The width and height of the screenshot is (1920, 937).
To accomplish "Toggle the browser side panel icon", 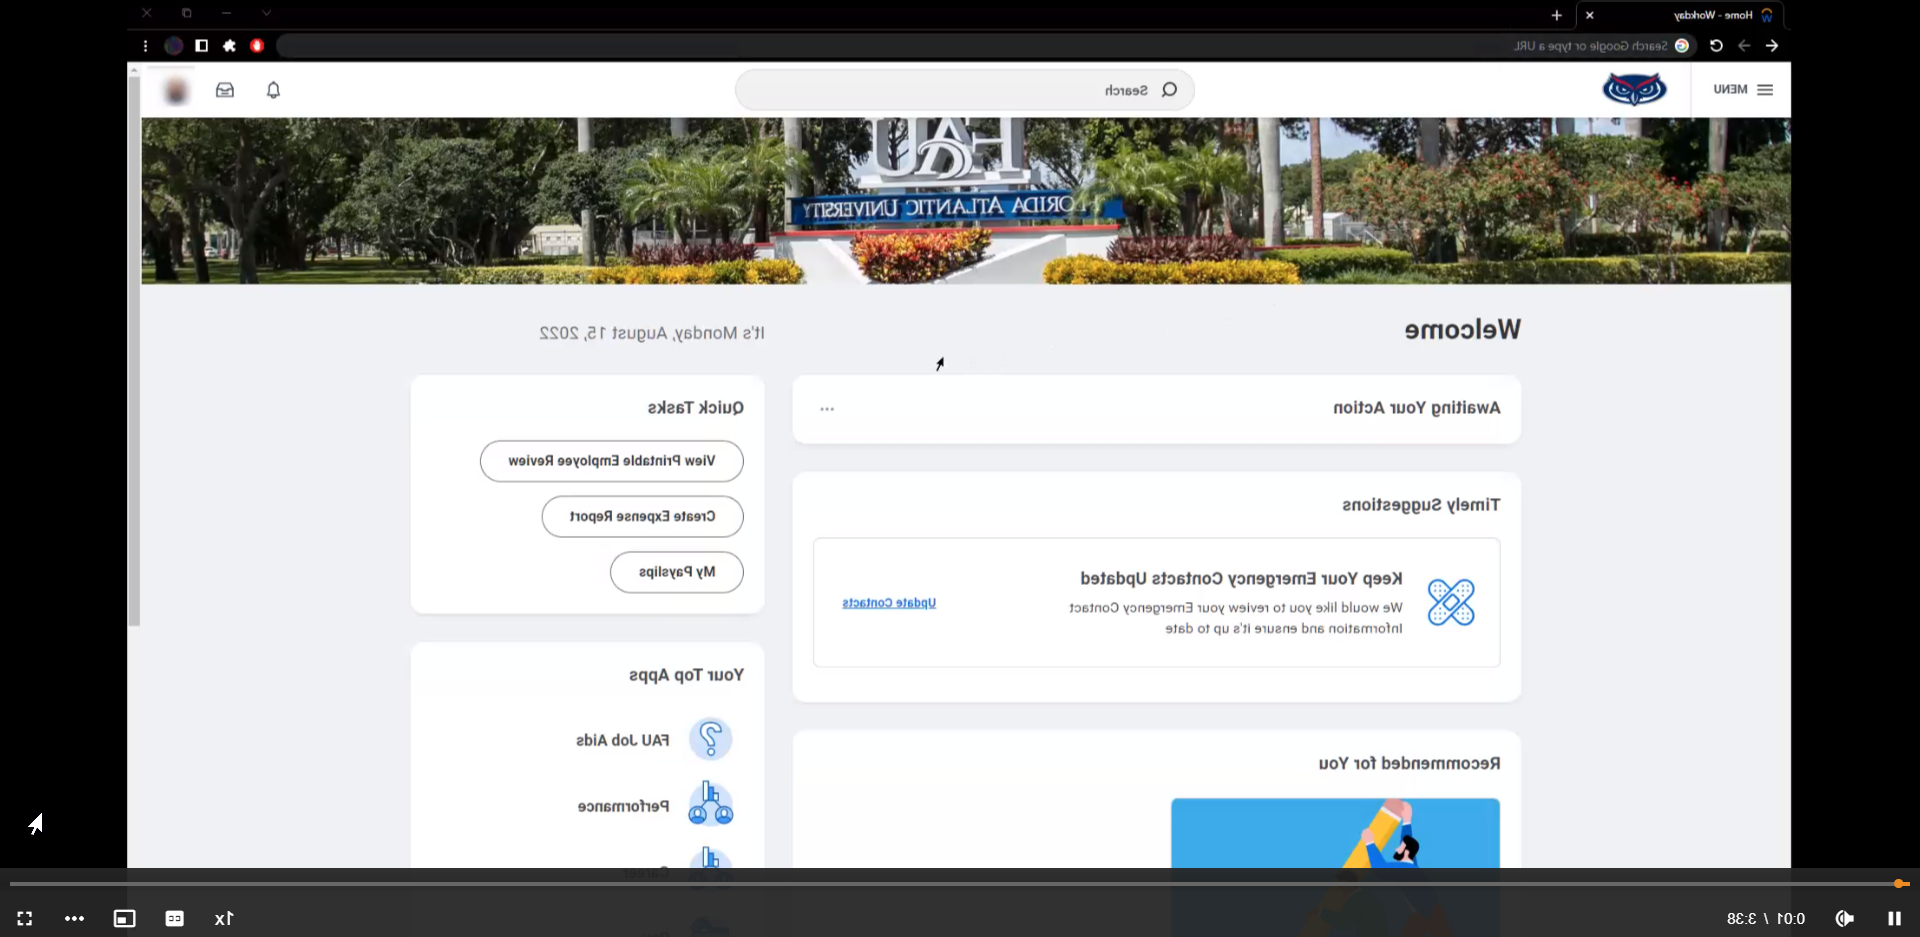I will pyautogui.click(x=201, y=45).
